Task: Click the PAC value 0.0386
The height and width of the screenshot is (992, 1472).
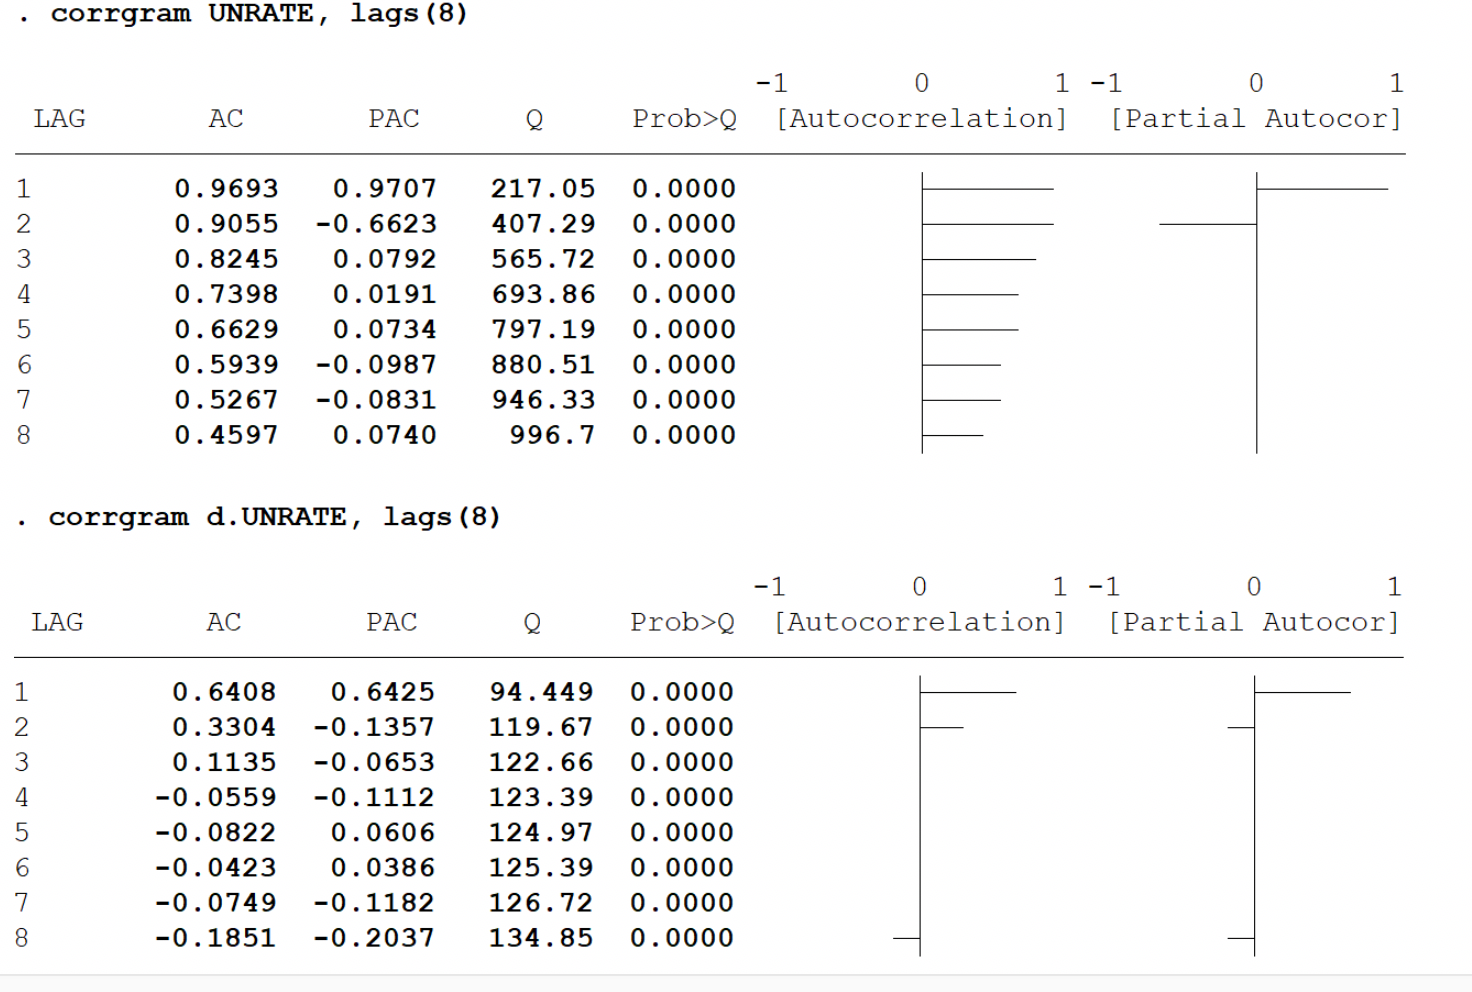Action: tap(383, 868)
